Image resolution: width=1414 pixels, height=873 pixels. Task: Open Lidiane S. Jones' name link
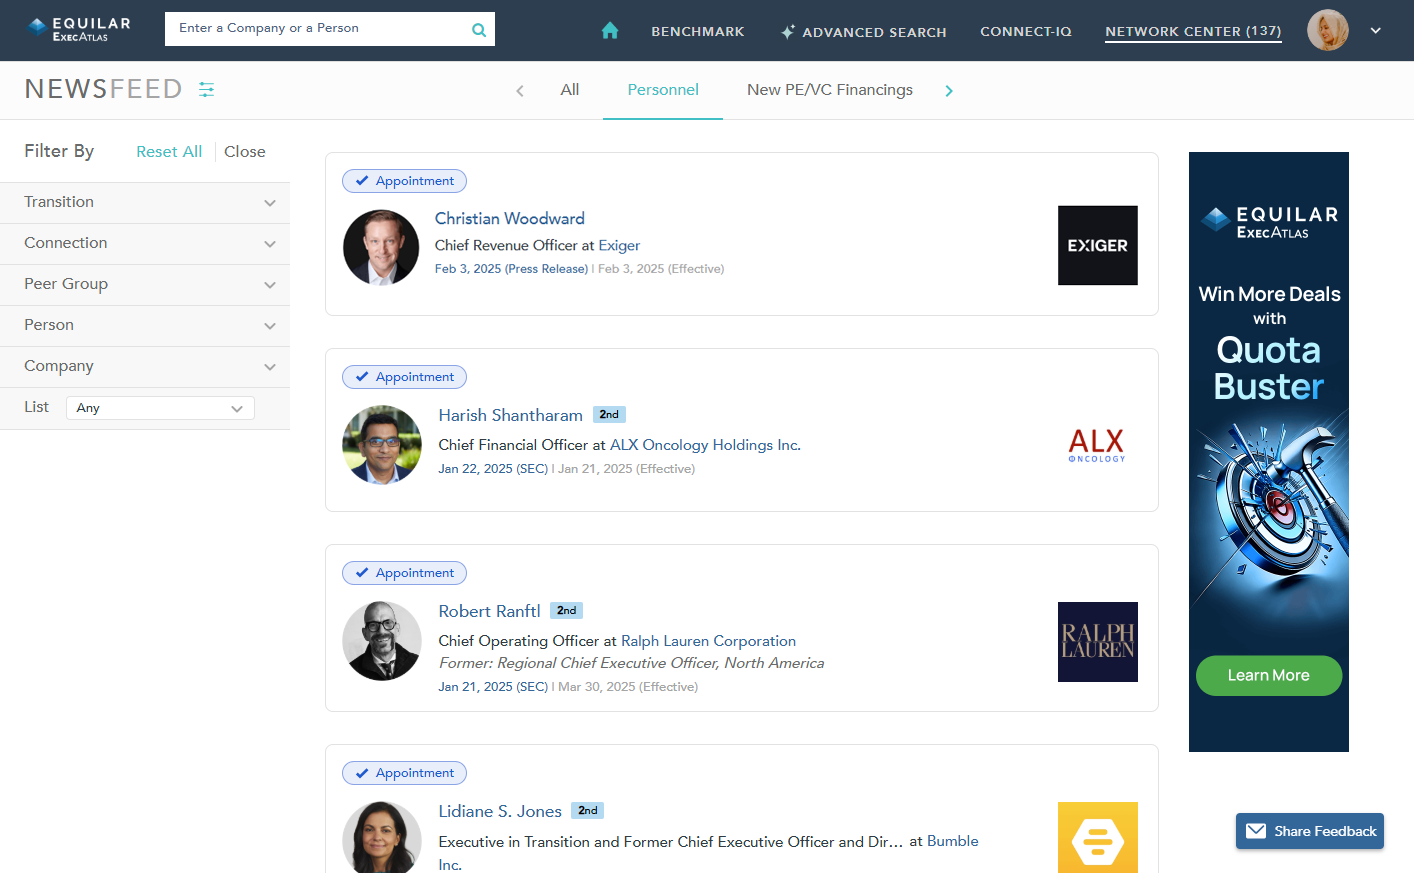[500, 811]
